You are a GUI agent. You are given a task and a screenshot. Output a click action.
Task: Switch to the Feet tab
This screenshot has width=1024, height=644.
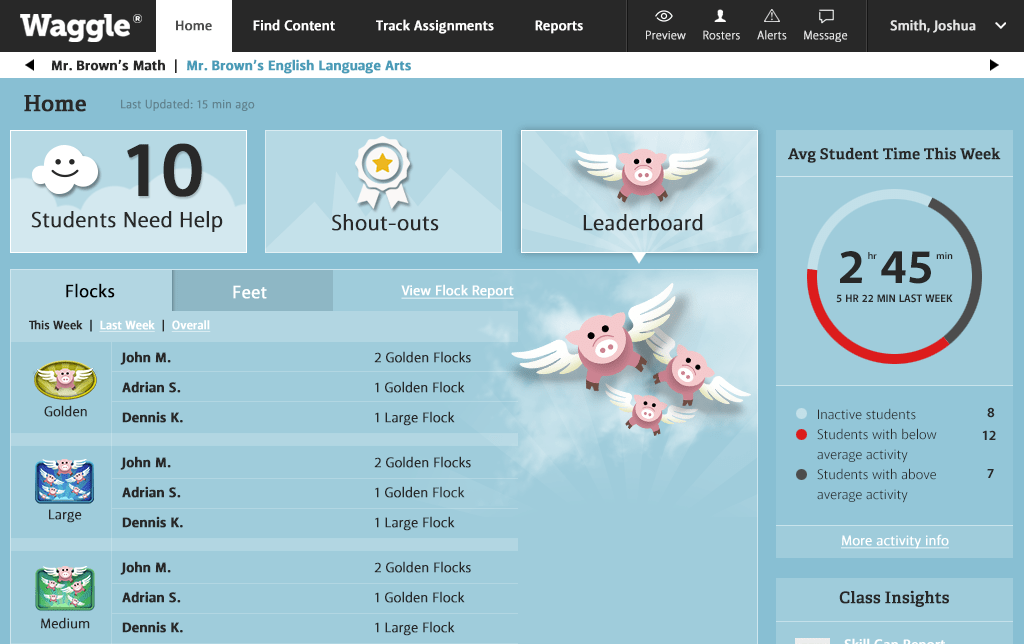coord(252,291)
